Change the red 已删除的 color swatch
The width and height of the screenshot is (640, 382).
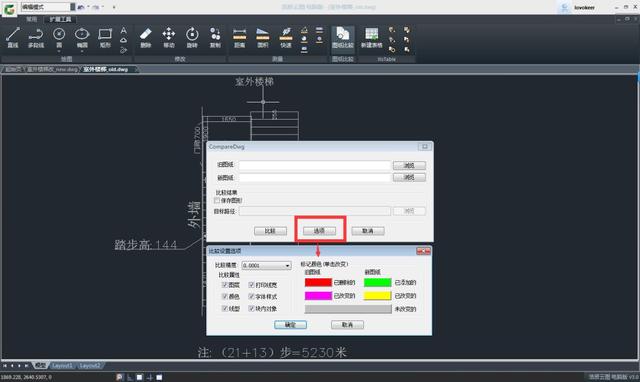point(318,282)
